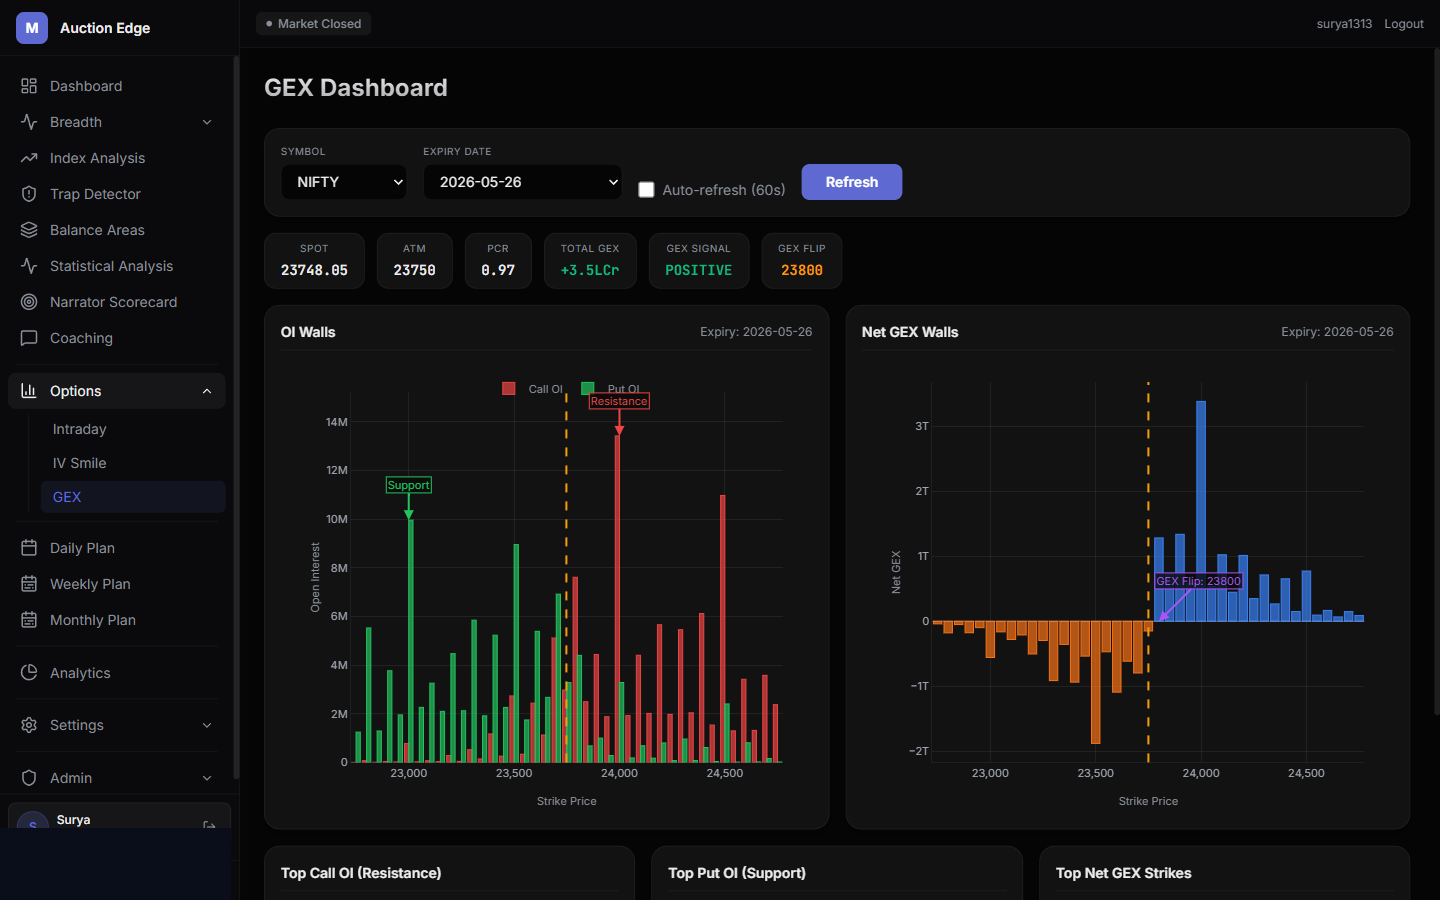Viewport: 1440px width, 900px height.
Task: Toggle the Put OI legend series
Action: 611,389
